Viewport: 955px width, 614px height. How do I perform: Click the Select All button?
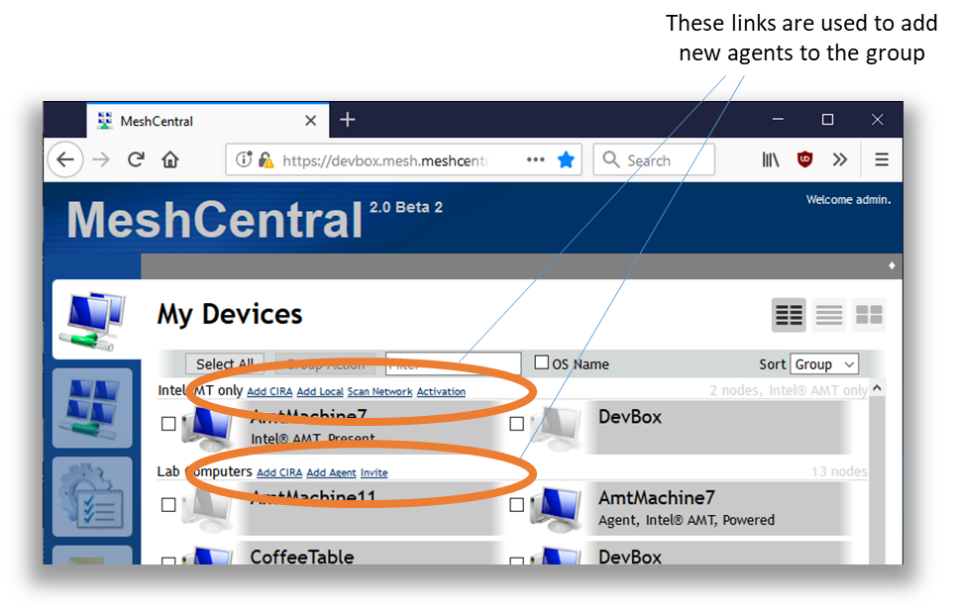[x=224, y=363]
